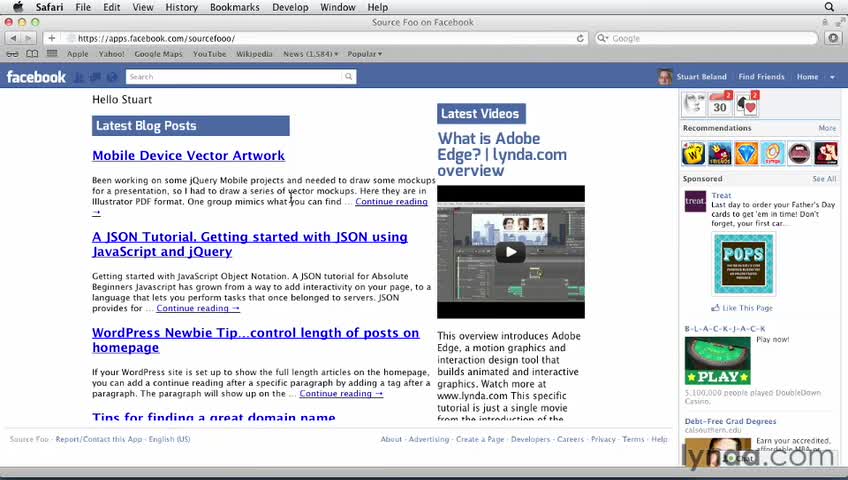Click More next to Recommendations

827,128
